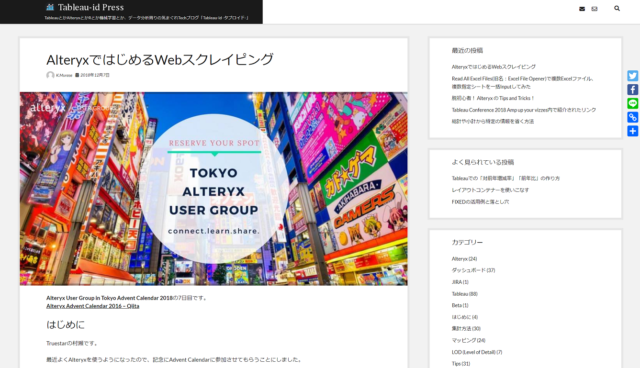Viewport: 640px width, 368px height.
Task: Open more share options plus icon
Action: [x=633, y=131]
